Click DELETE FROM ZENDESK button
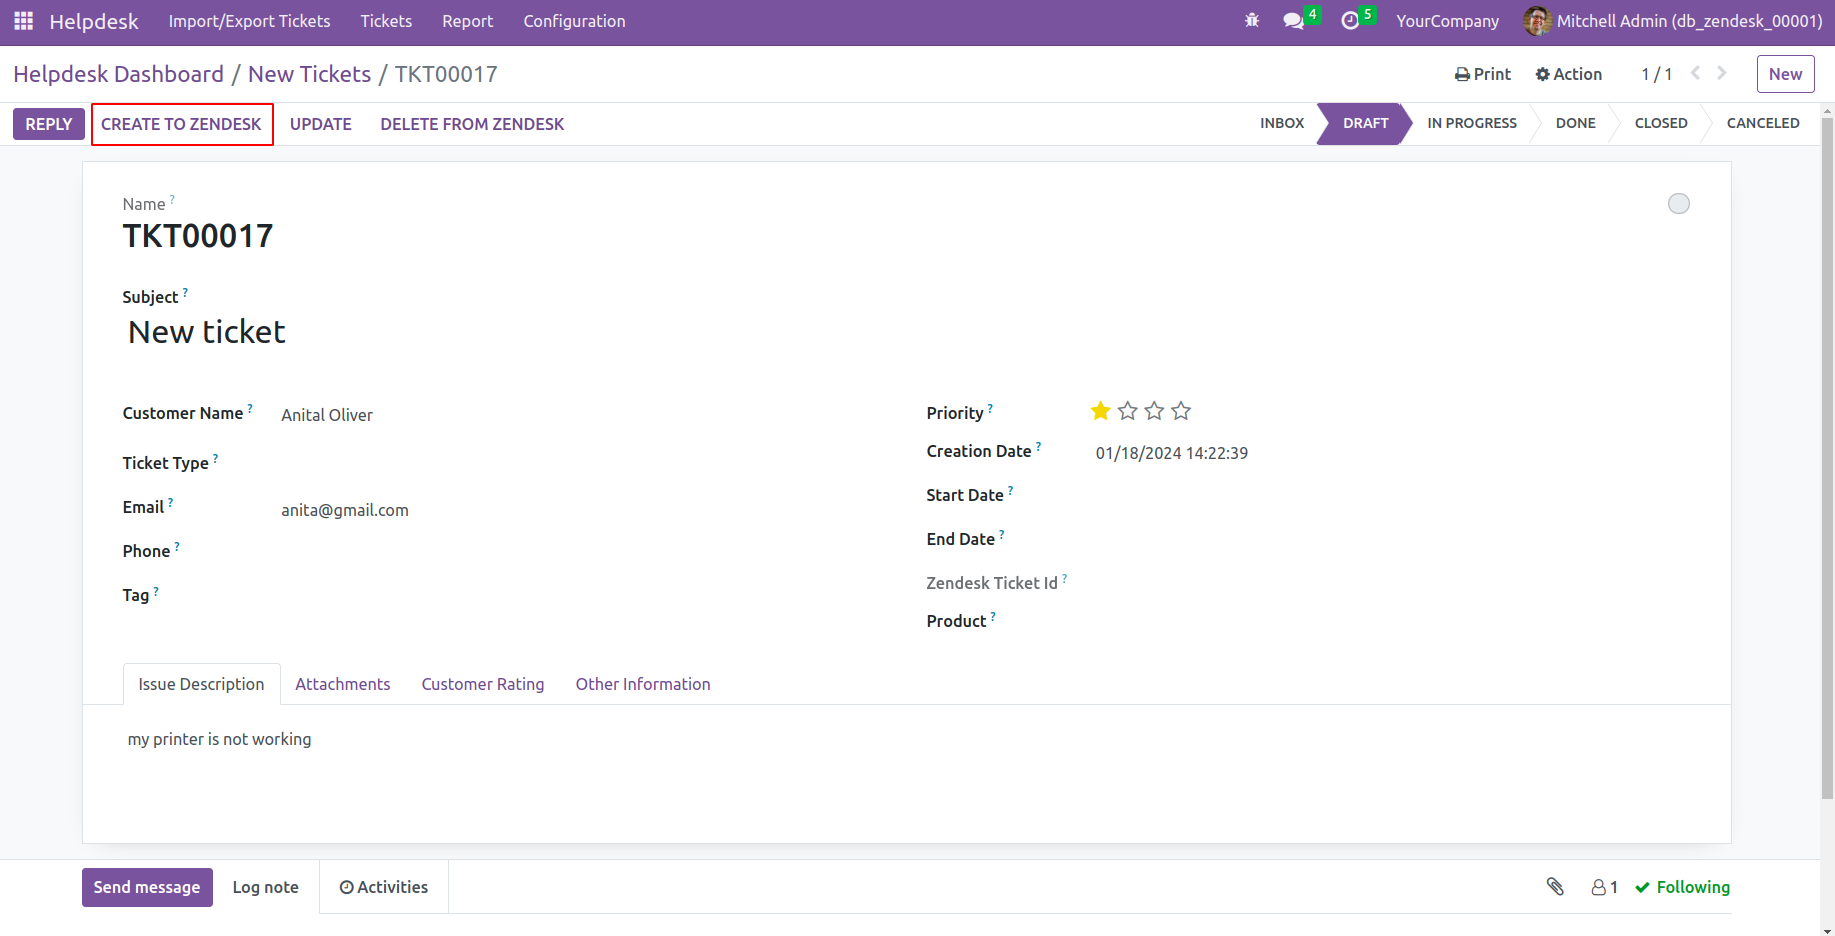Viewport: 1835px width, 936px height. coord(472,124)
